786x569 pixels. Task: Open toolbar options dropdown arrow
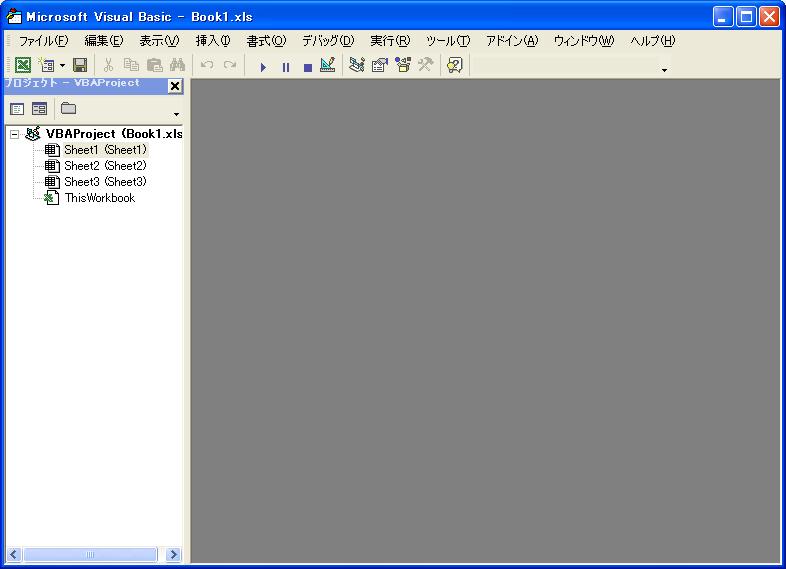664,70
